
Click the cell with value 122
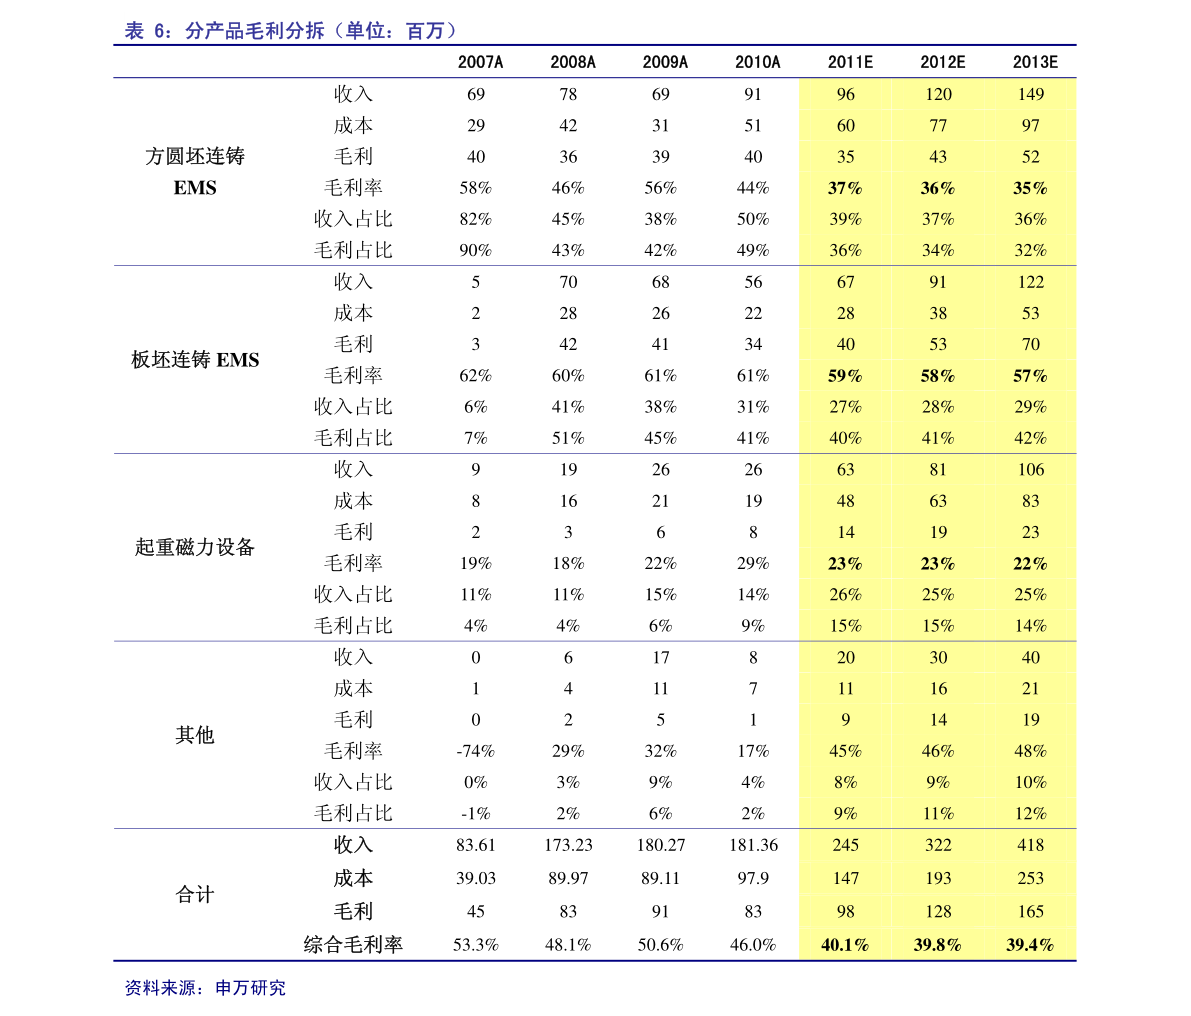pos(1030,282)
